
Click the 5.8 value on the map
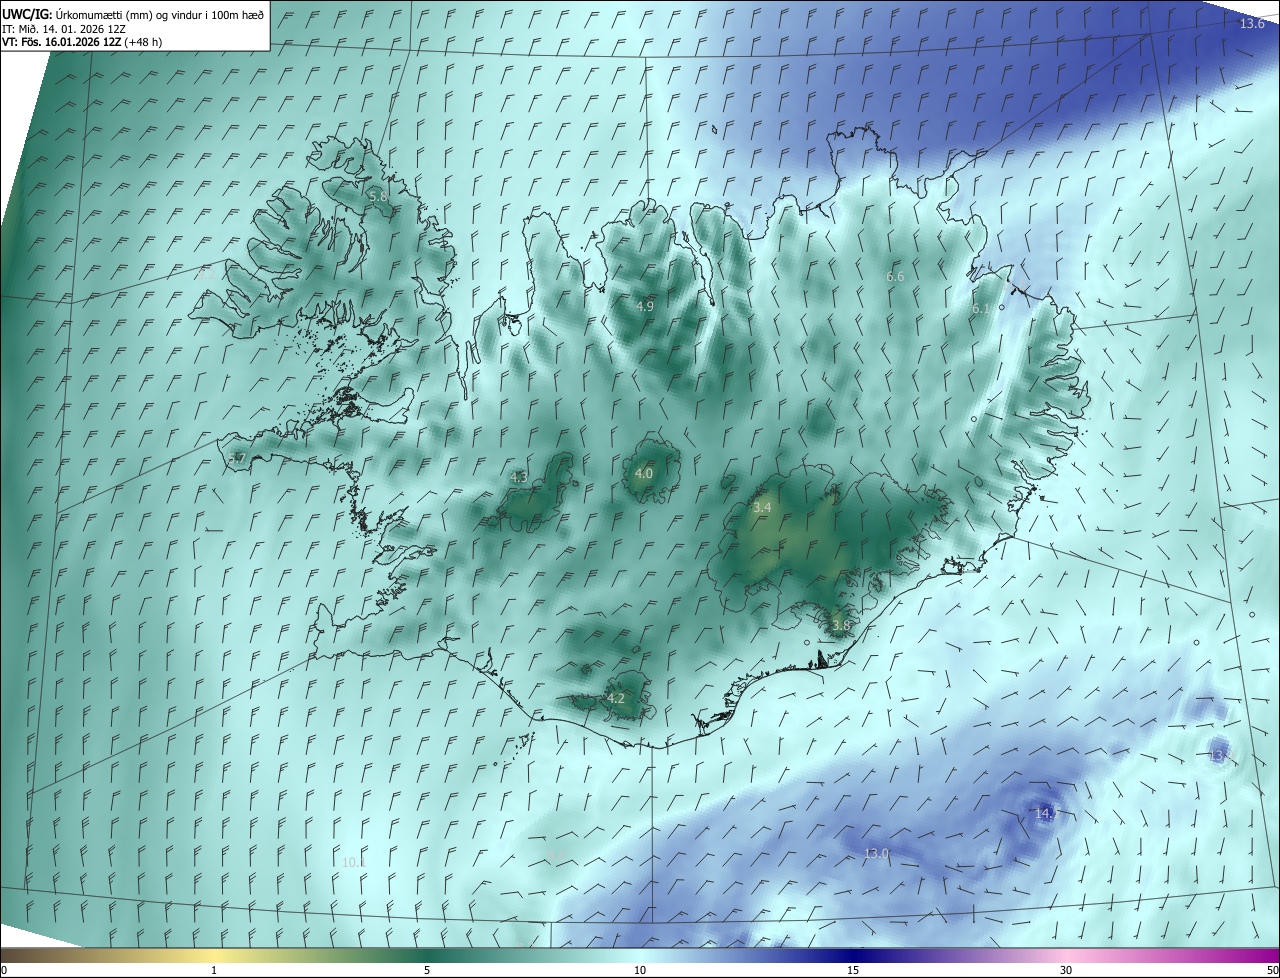tap(378, 197)
